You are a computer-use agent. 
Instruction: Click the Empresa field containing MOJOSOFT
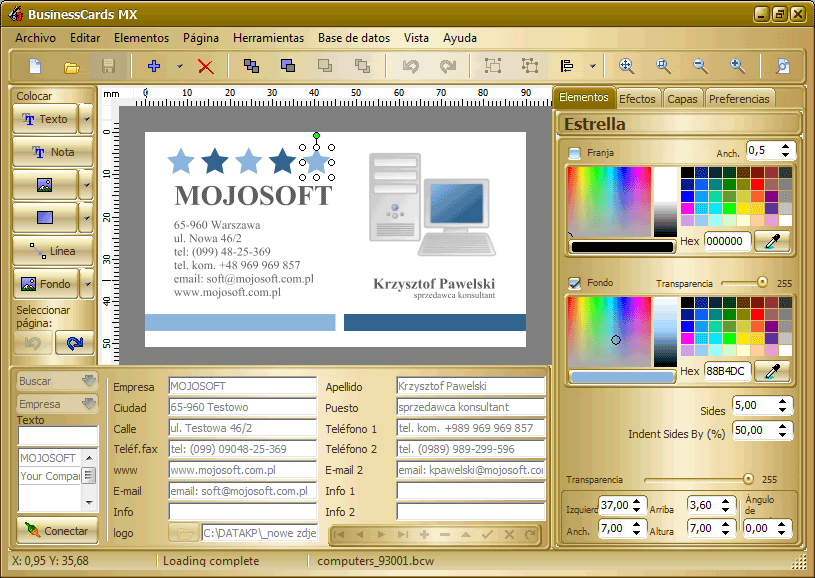pyautogui.click(x=242, y=386)
